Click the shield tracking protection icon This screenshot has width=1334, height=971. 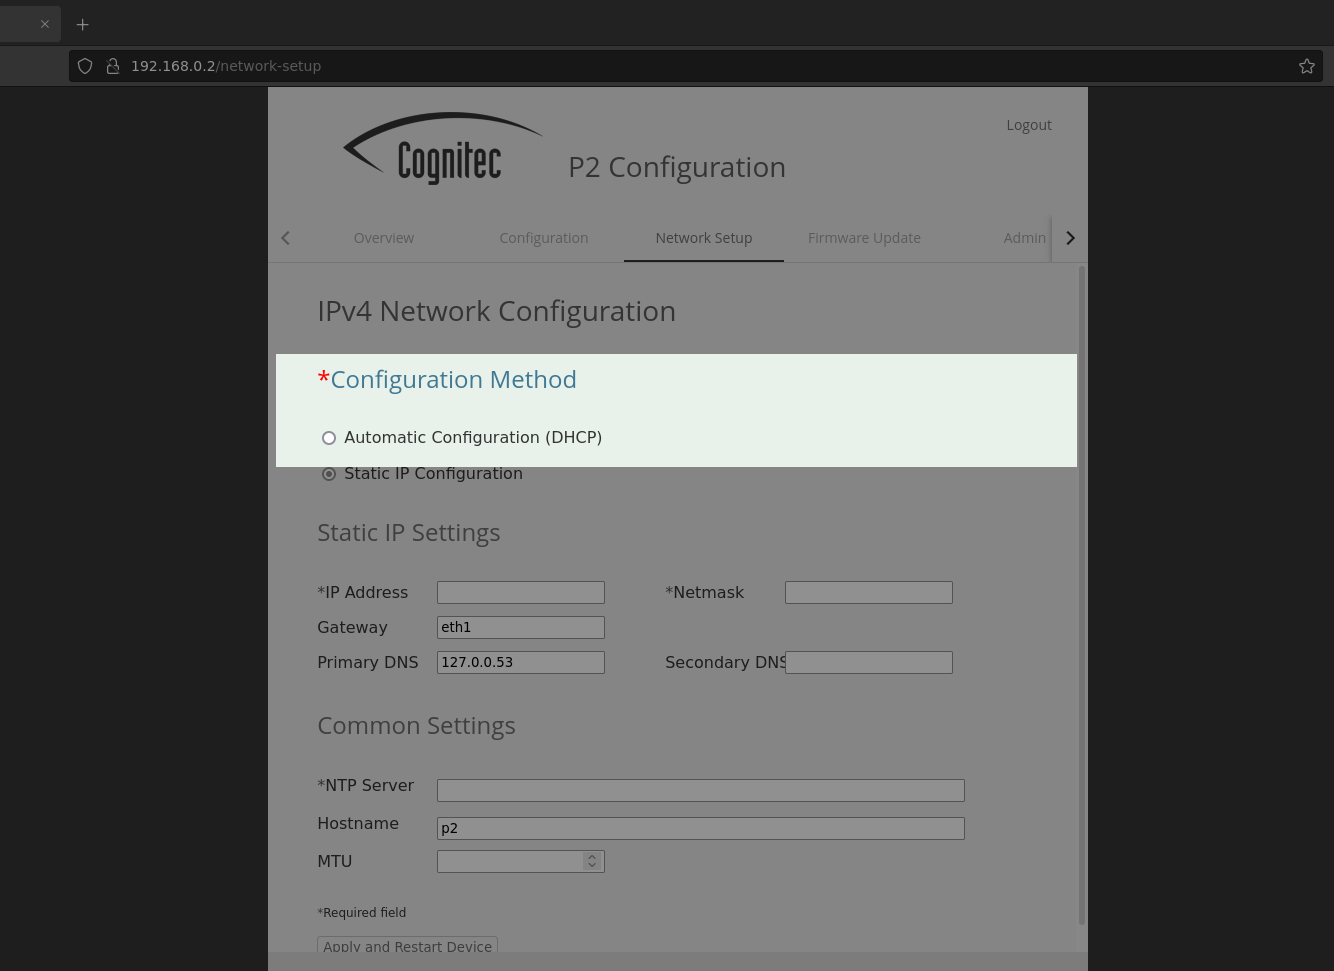(85, 66)
